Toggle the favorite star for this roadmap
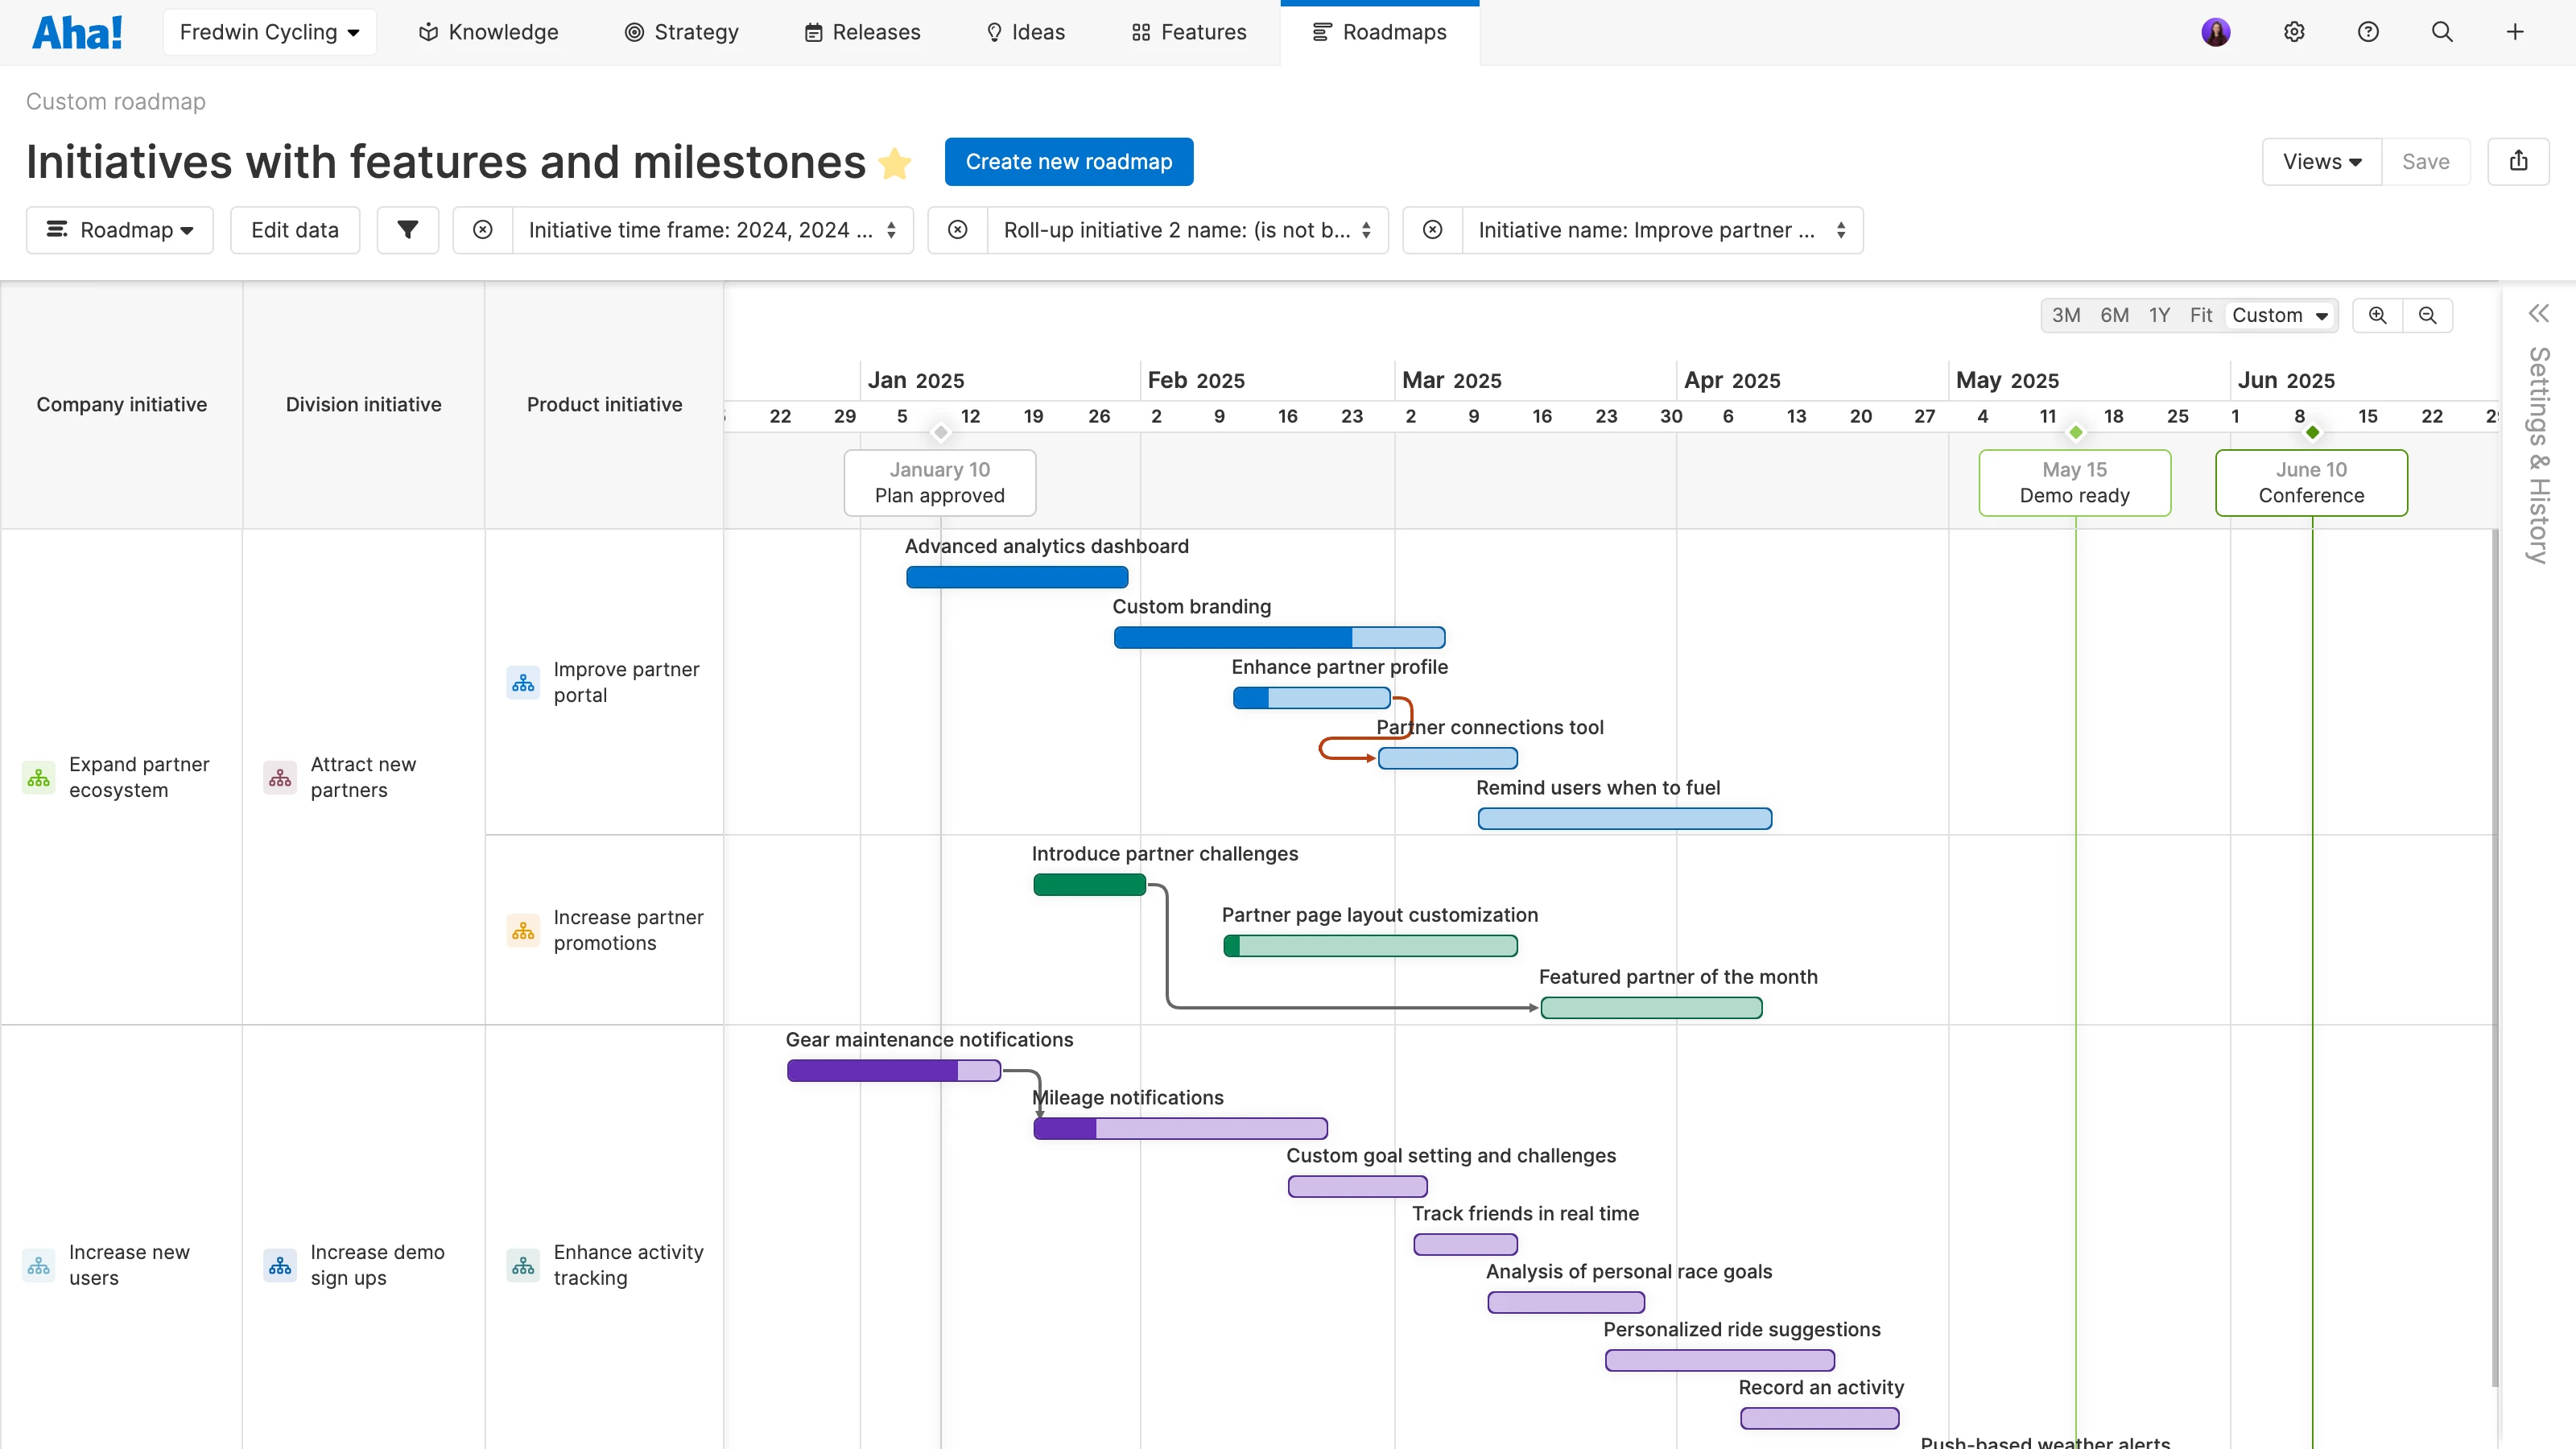Viewport: 2576px width, 1449px height. click(895, 163)
